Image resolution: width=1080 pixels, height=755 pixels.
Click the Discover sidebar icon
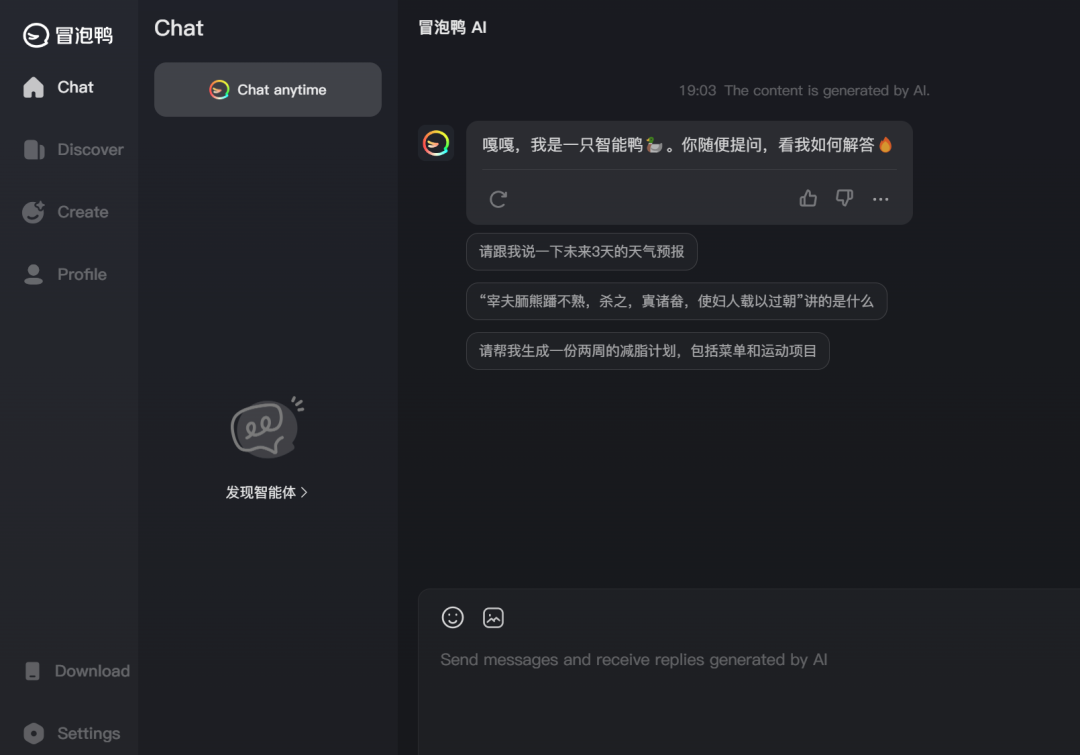coord(34,149)
